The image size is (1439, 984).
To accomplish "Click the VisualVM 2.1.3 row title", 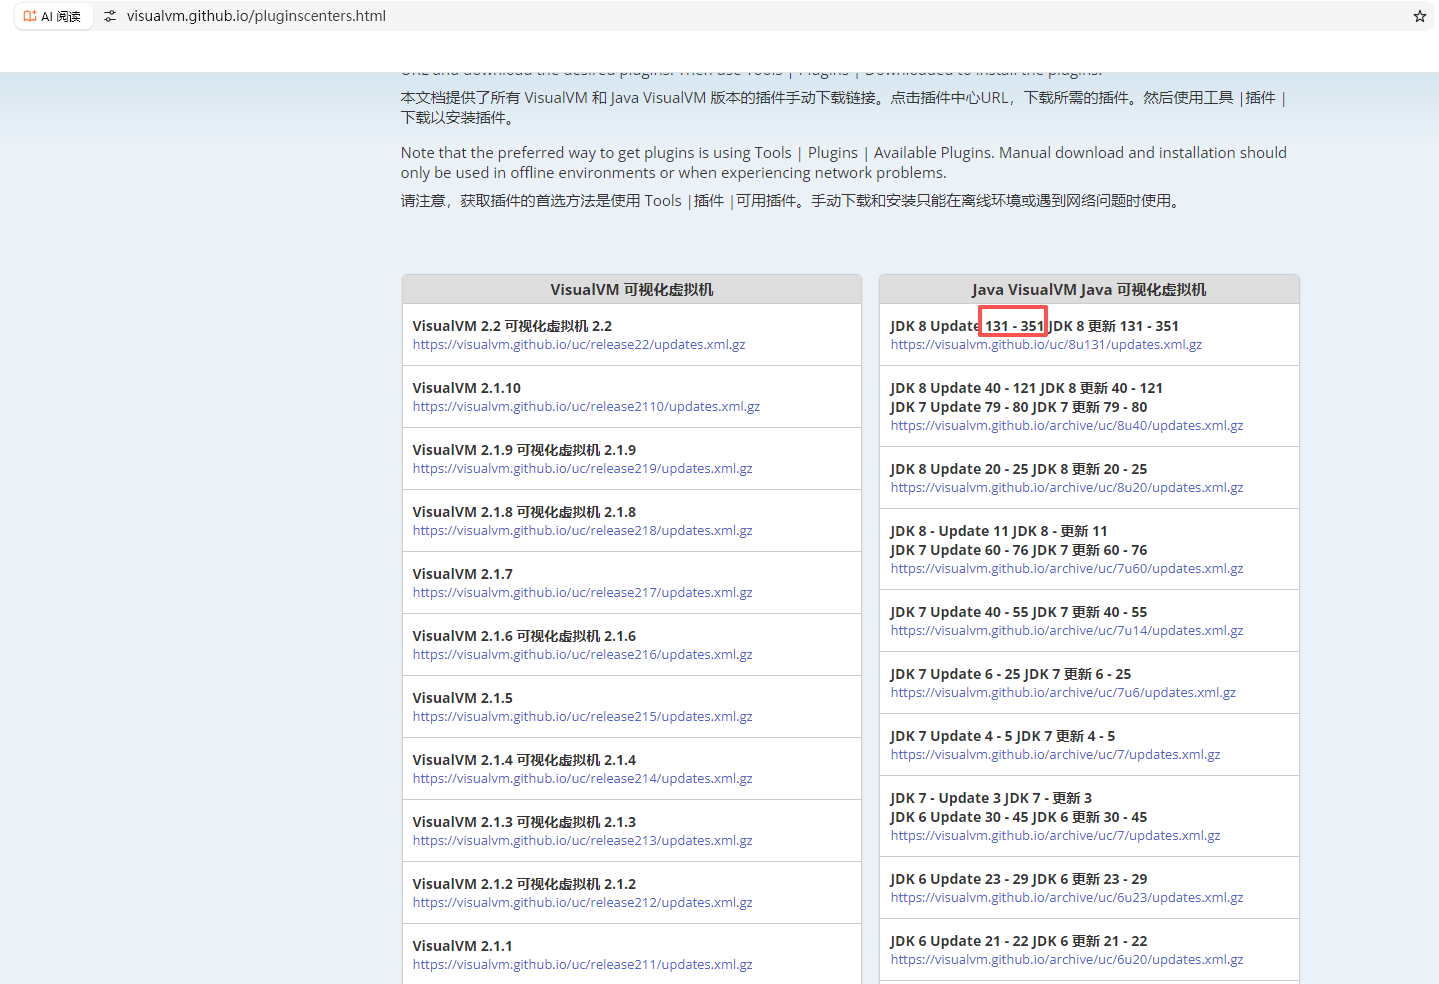I will tap(524, 822).
